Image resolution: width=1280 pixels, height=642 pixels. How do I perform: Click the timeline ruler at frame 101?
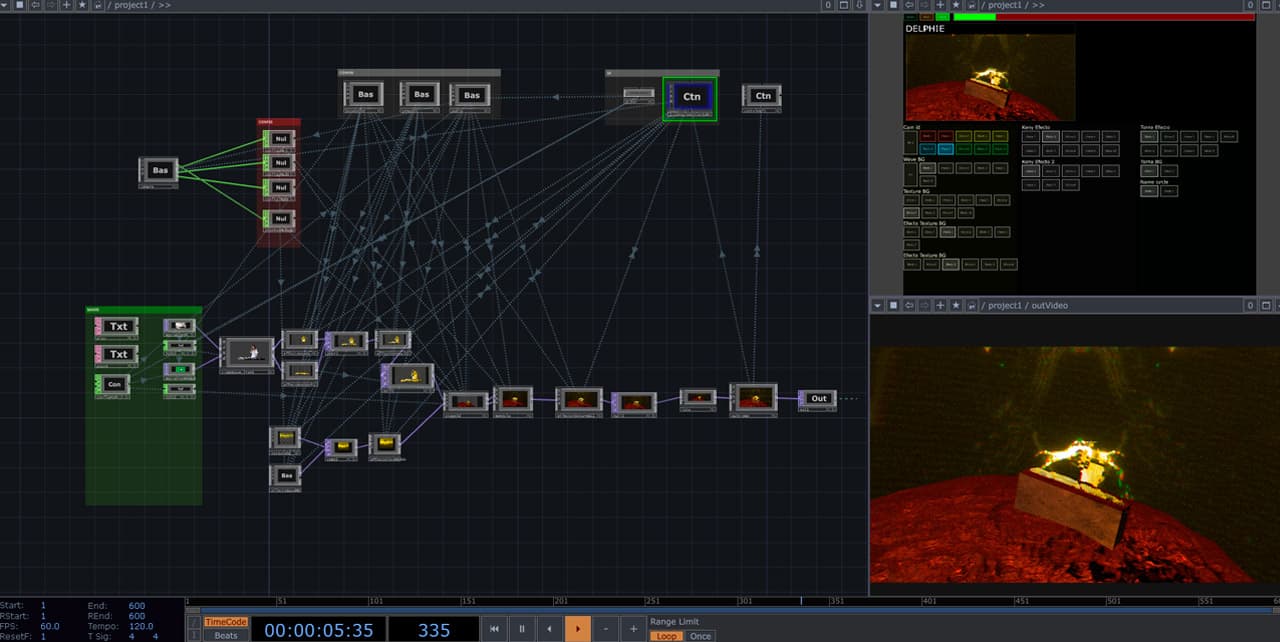coord(375,602)
